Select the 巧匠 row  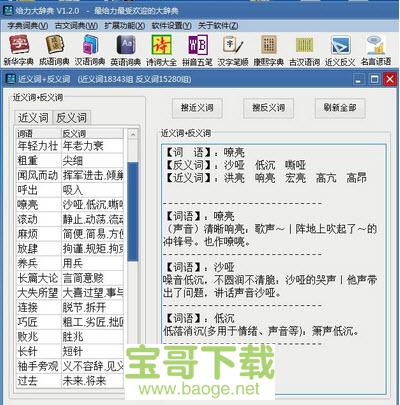pos(70,322)
